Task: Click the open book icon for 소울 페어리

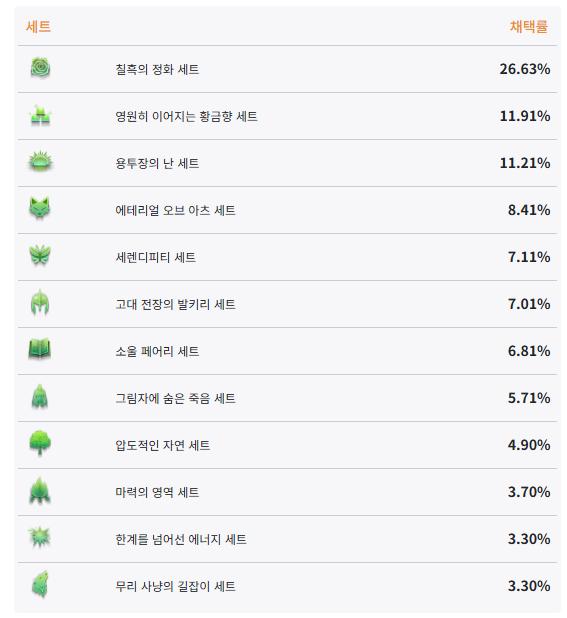Action: coord(40,350)
